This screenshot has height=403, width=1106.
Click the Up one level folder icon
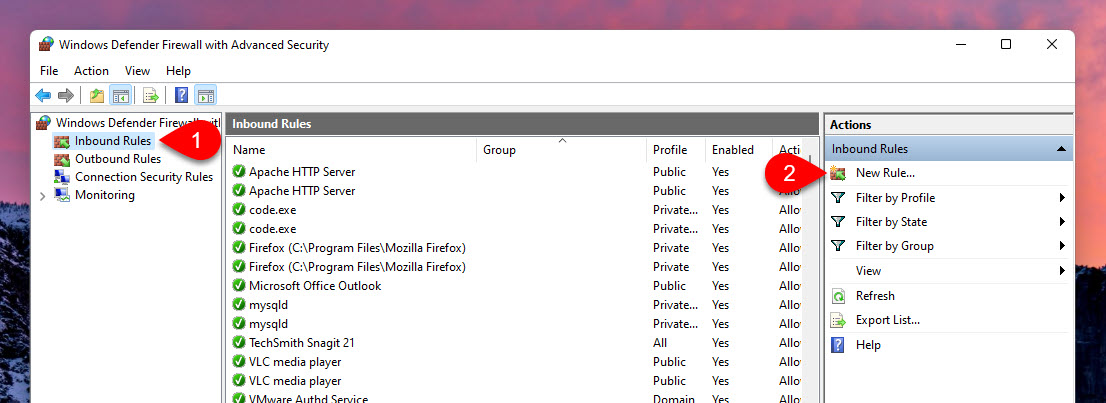pyautogui.click(x=96, y=96)
